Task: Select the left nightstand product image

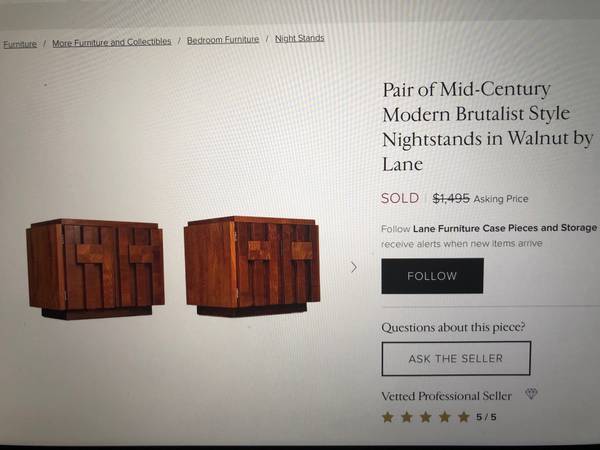Action: pyautogui.click(x=96, y=268)
